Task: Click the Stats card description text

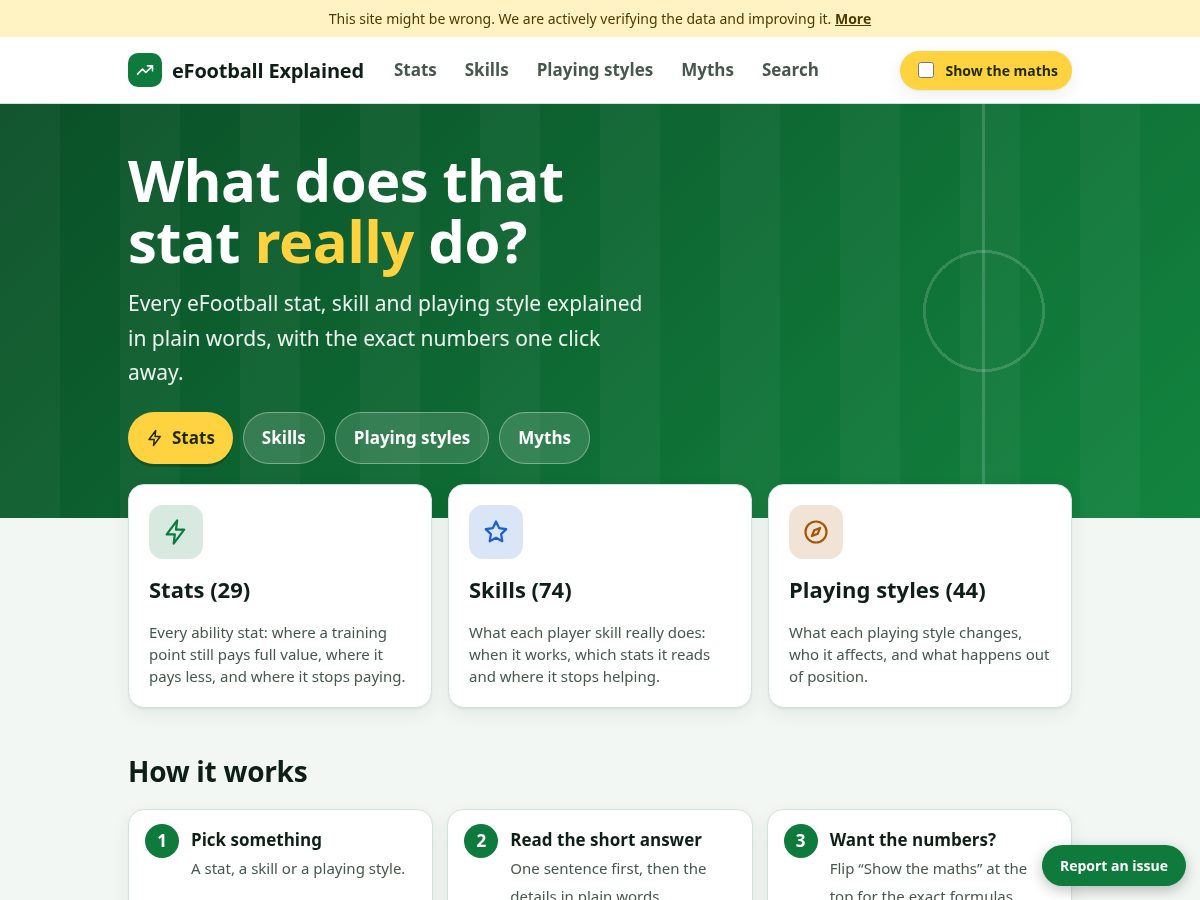Action: coord(277,655)
